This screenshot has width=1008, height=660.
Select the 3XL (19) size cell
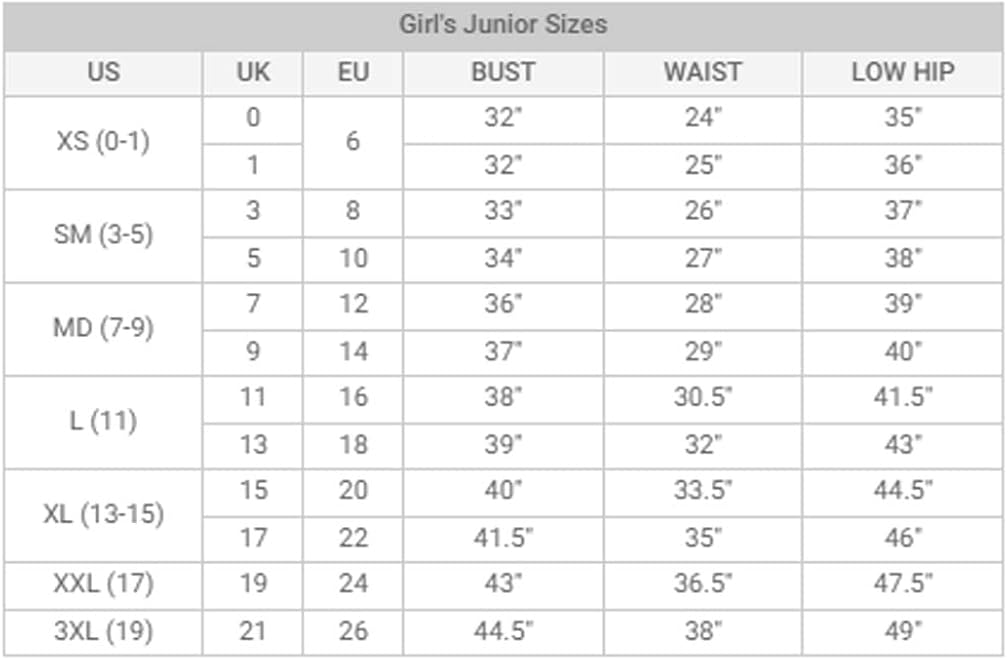103,631
